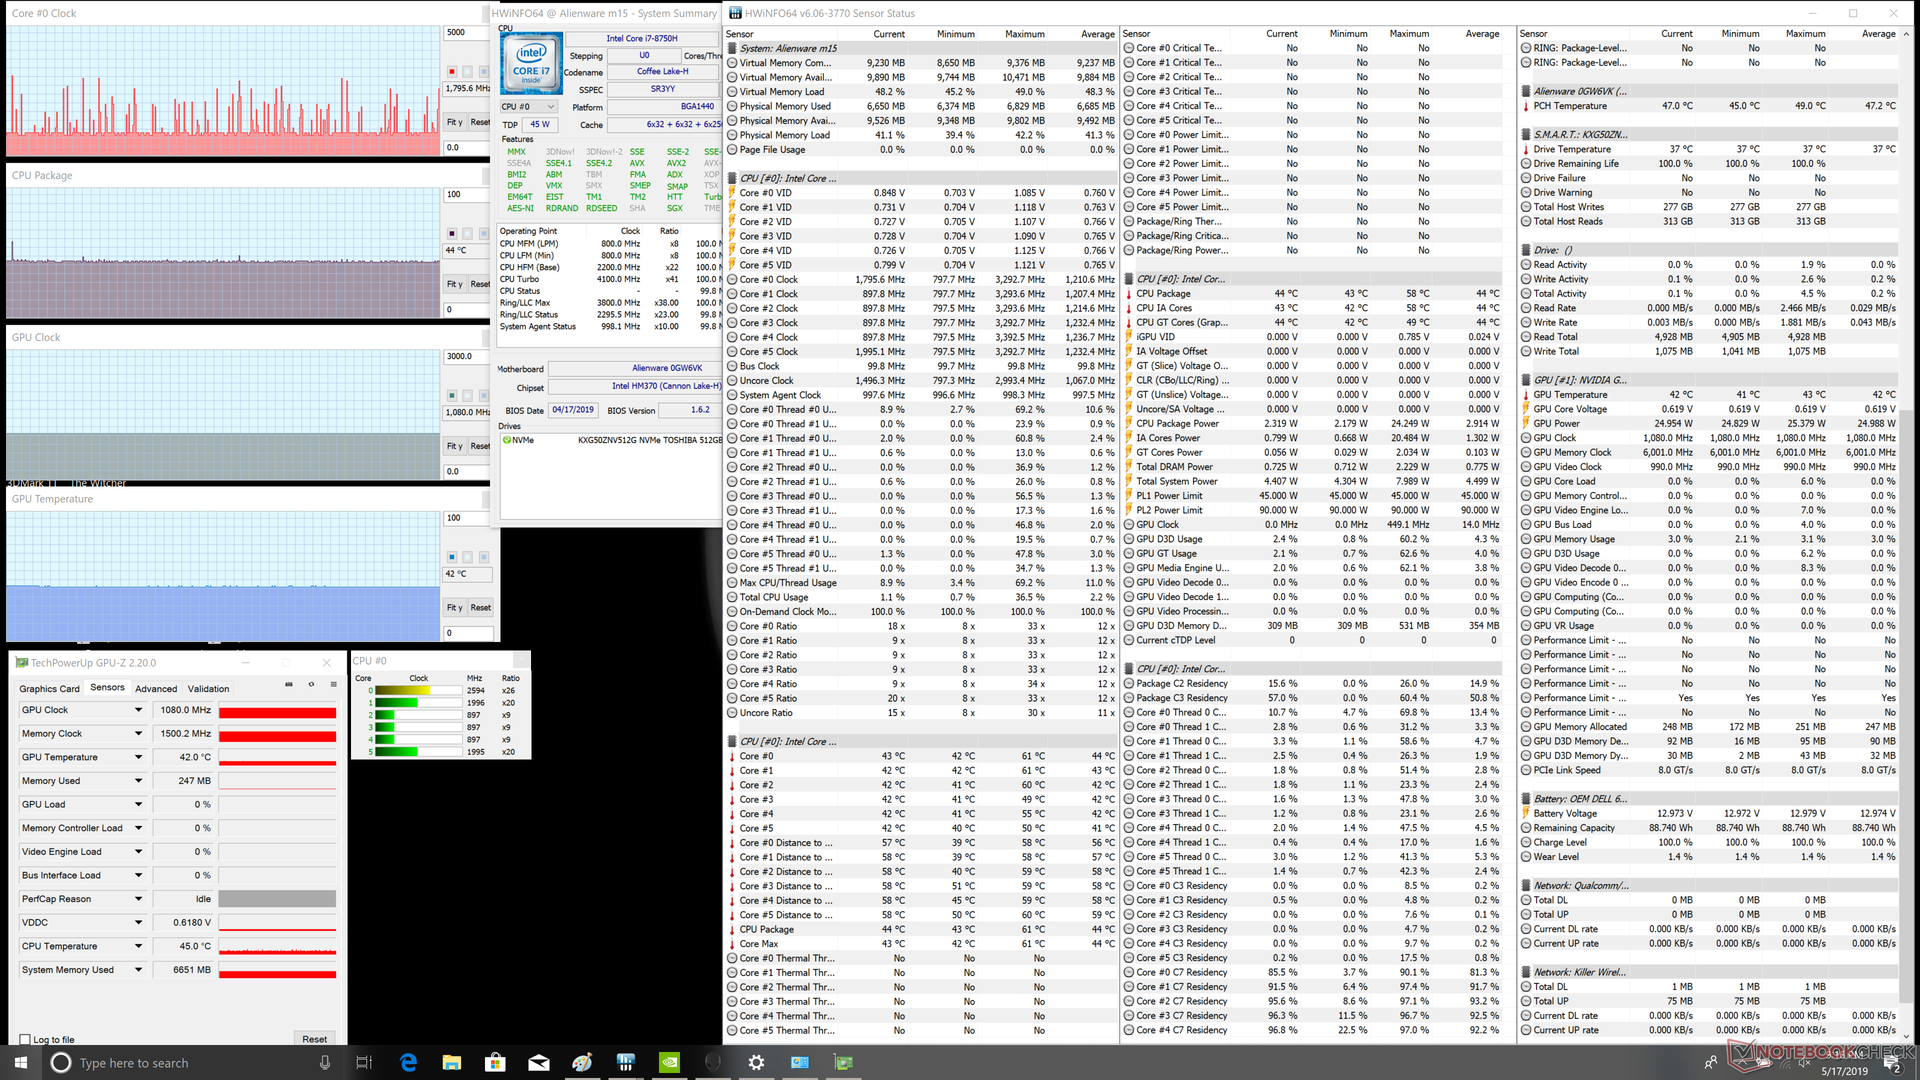This screenshot has height=1080, width=1920.
Task: Click the Type here to search box
Action: 190,1063
